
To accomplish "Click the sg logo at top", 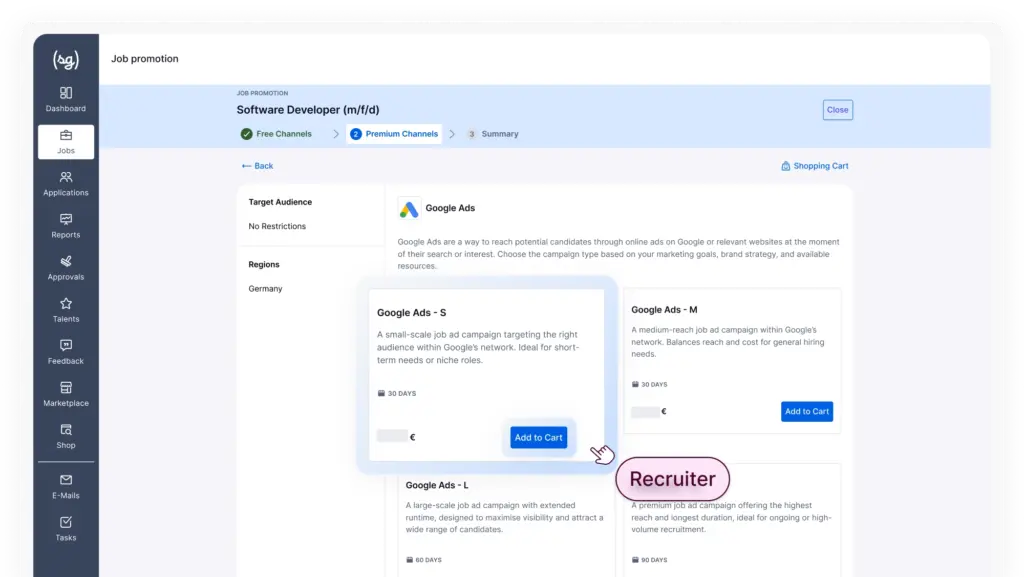I will point(66,59).
